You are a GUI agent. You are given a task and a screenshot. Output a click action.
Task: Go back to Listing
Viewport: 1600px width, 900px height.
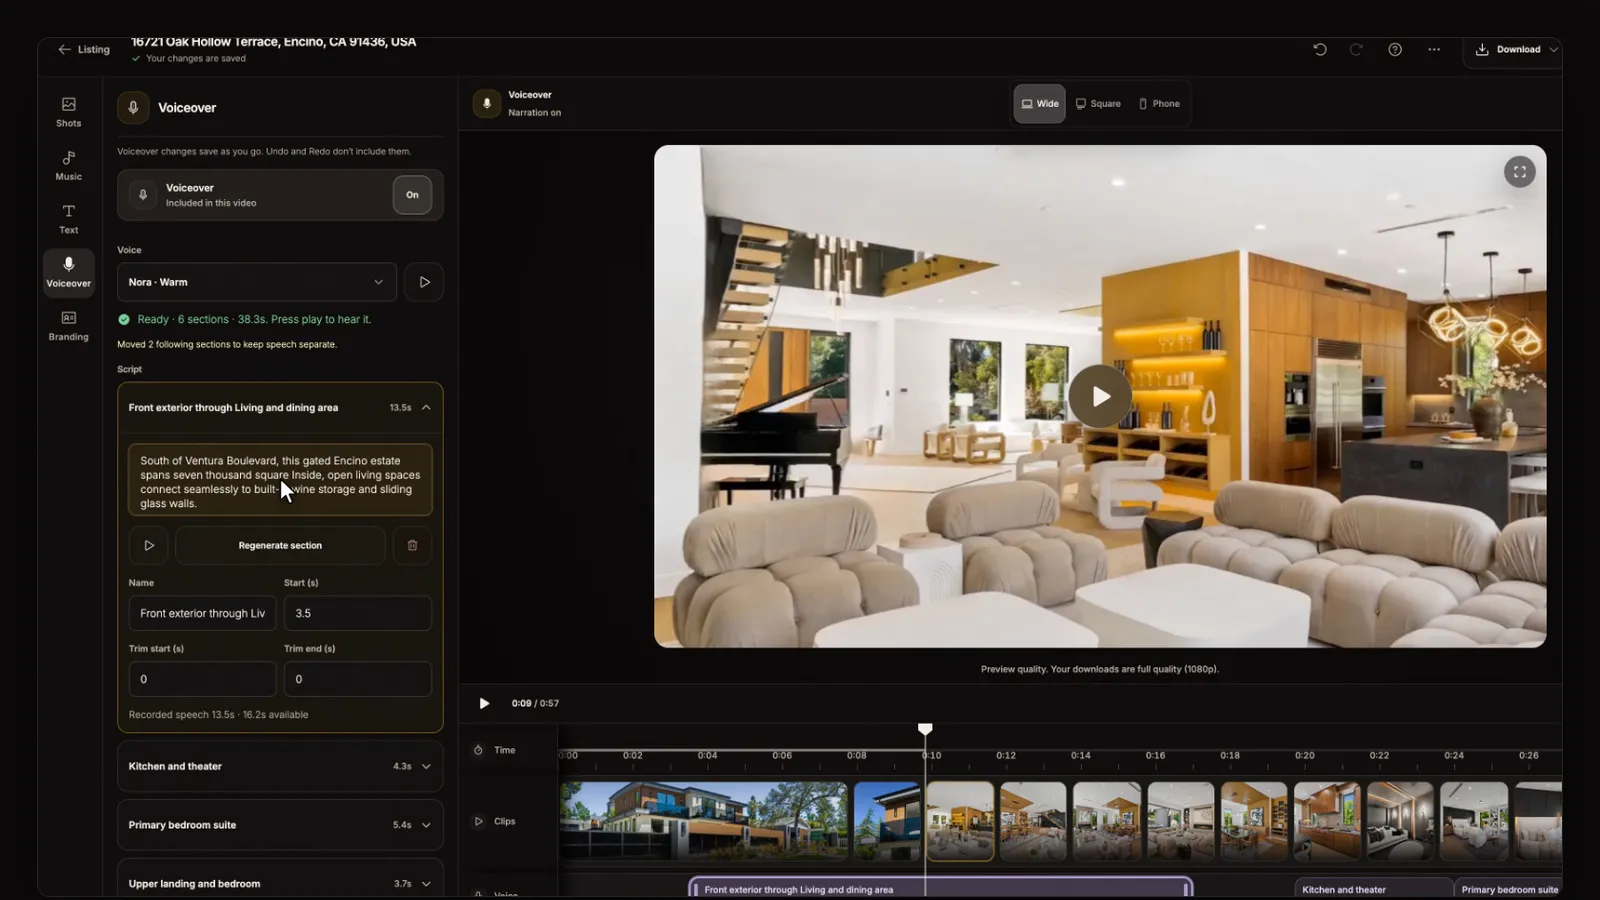[x=84, y=49]
